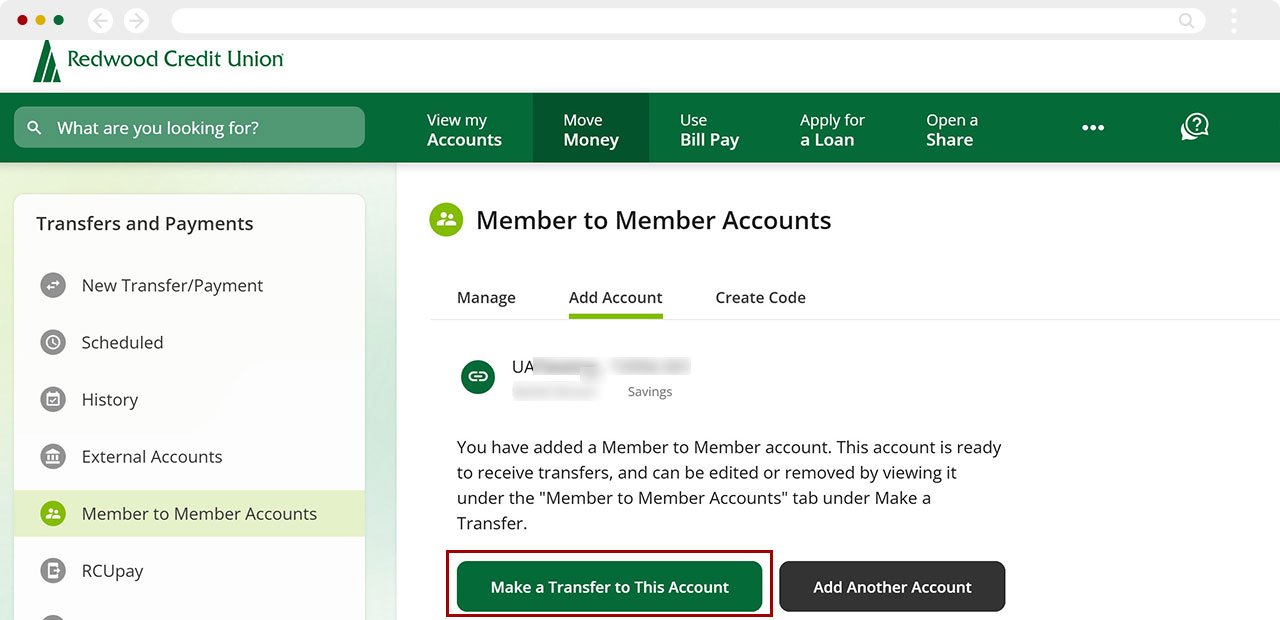1280x620 pixels.
Task: Open New Transfer/Payment in sidebar
Action: 190,285
